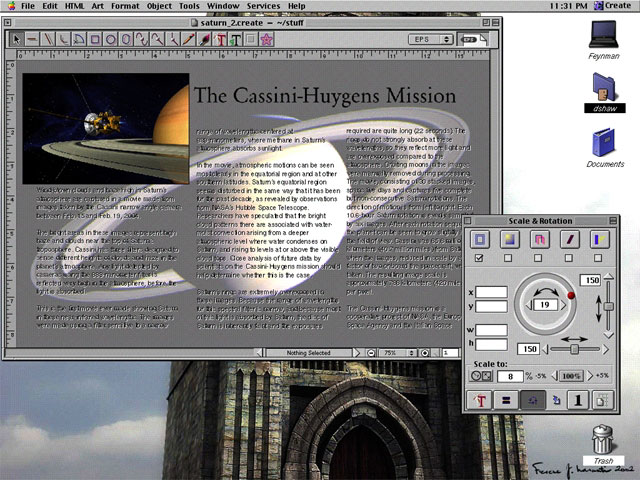Screen dimensions: 640x480
Task: Click the rotation angle field showing 19
Action: 545,304
